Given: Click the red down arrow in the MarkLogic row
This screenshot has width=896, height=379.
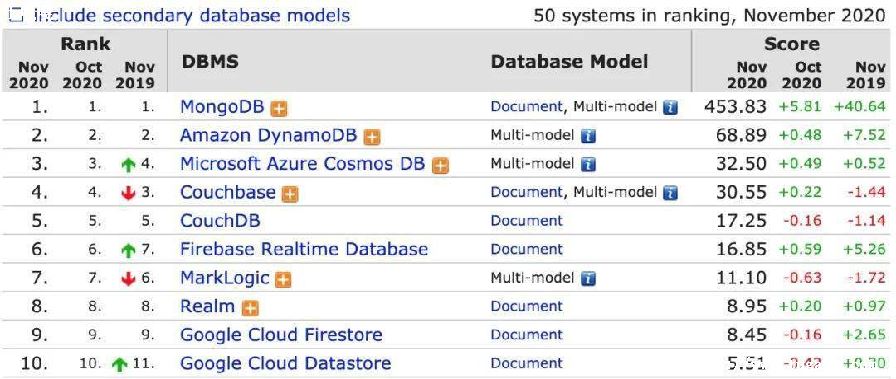Looking at the screenshot, I should click(129, 279).
